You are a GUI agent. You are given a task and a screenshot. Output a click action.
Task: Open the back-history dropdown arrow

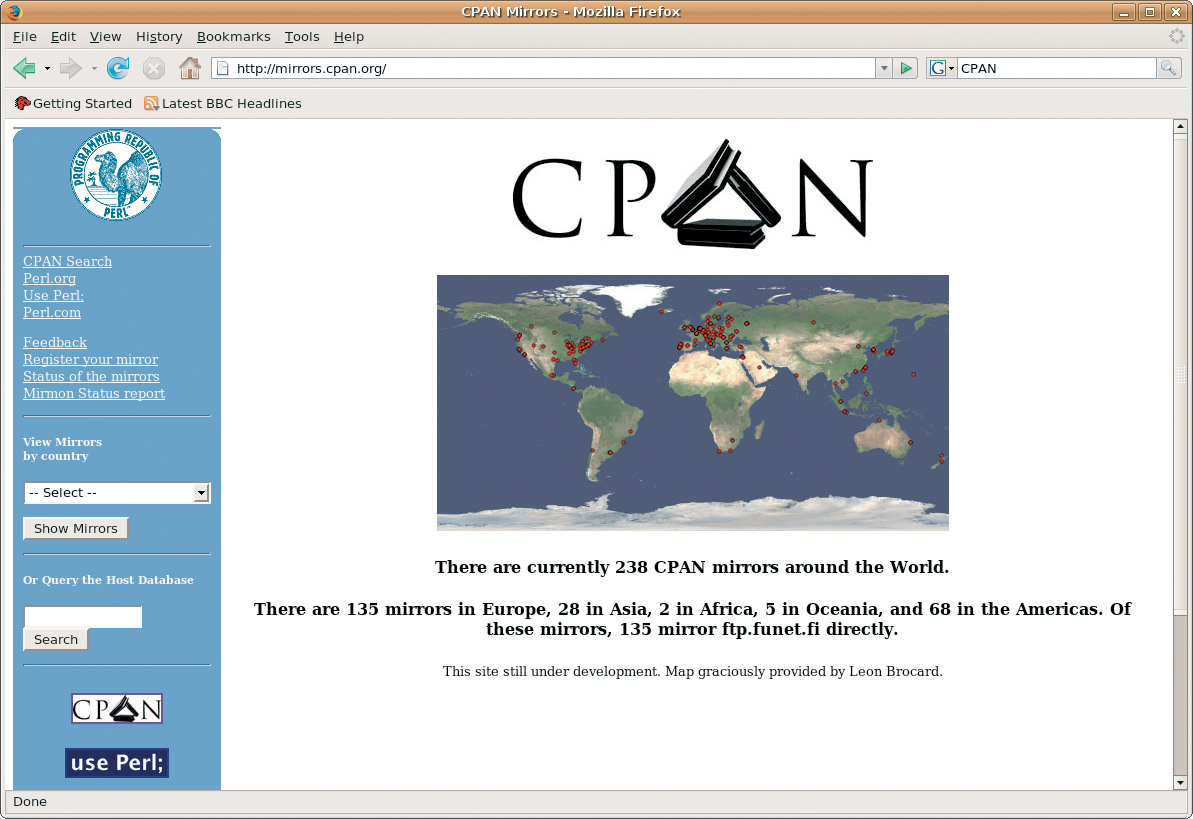[x=47, y=69]
